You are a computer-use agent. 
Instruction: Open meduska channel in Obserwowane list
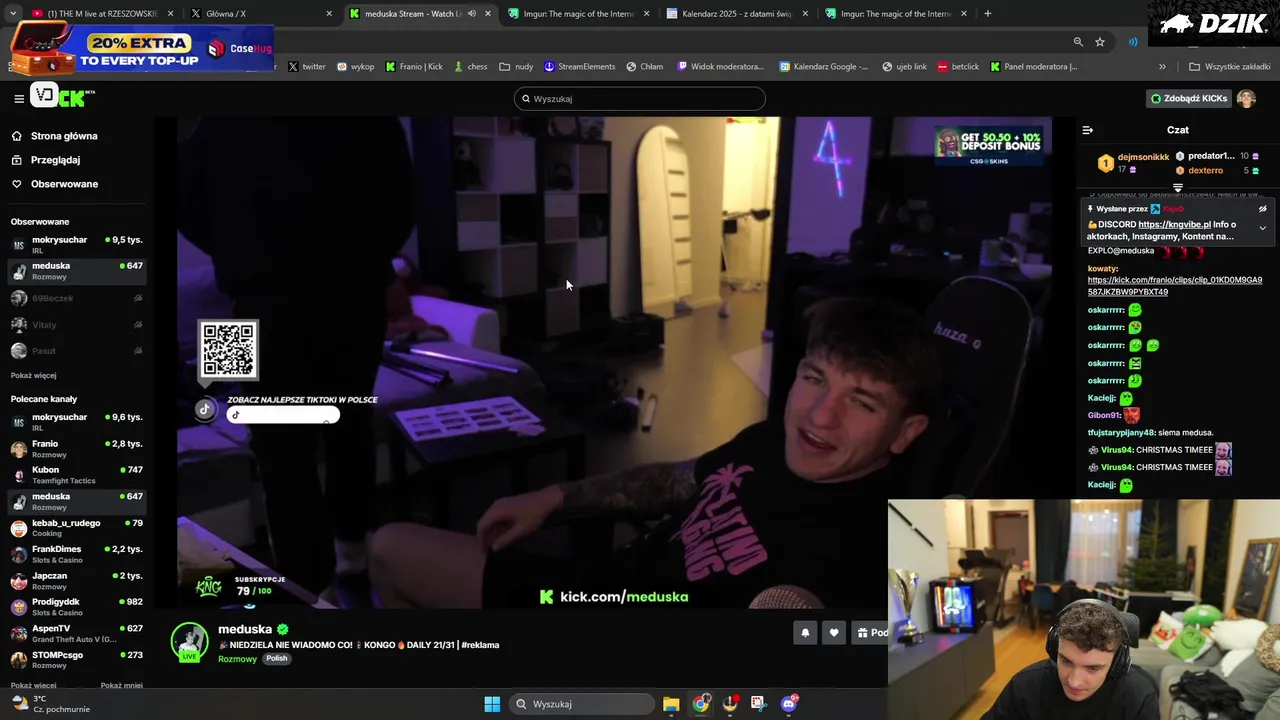pyautogui.click(x=76, y=271)
